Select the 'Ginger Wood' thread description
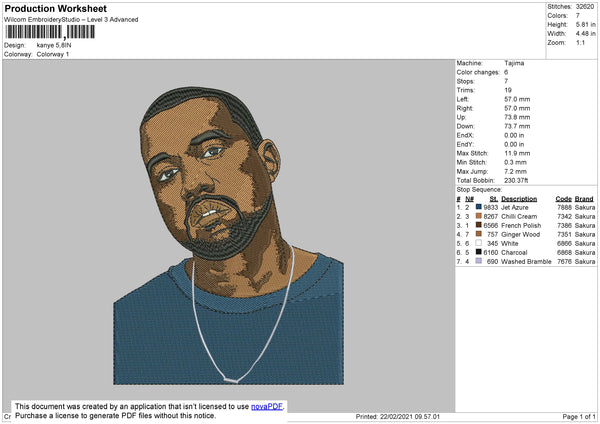The height and width of the screenshot is (424, 600). point(520,235)
